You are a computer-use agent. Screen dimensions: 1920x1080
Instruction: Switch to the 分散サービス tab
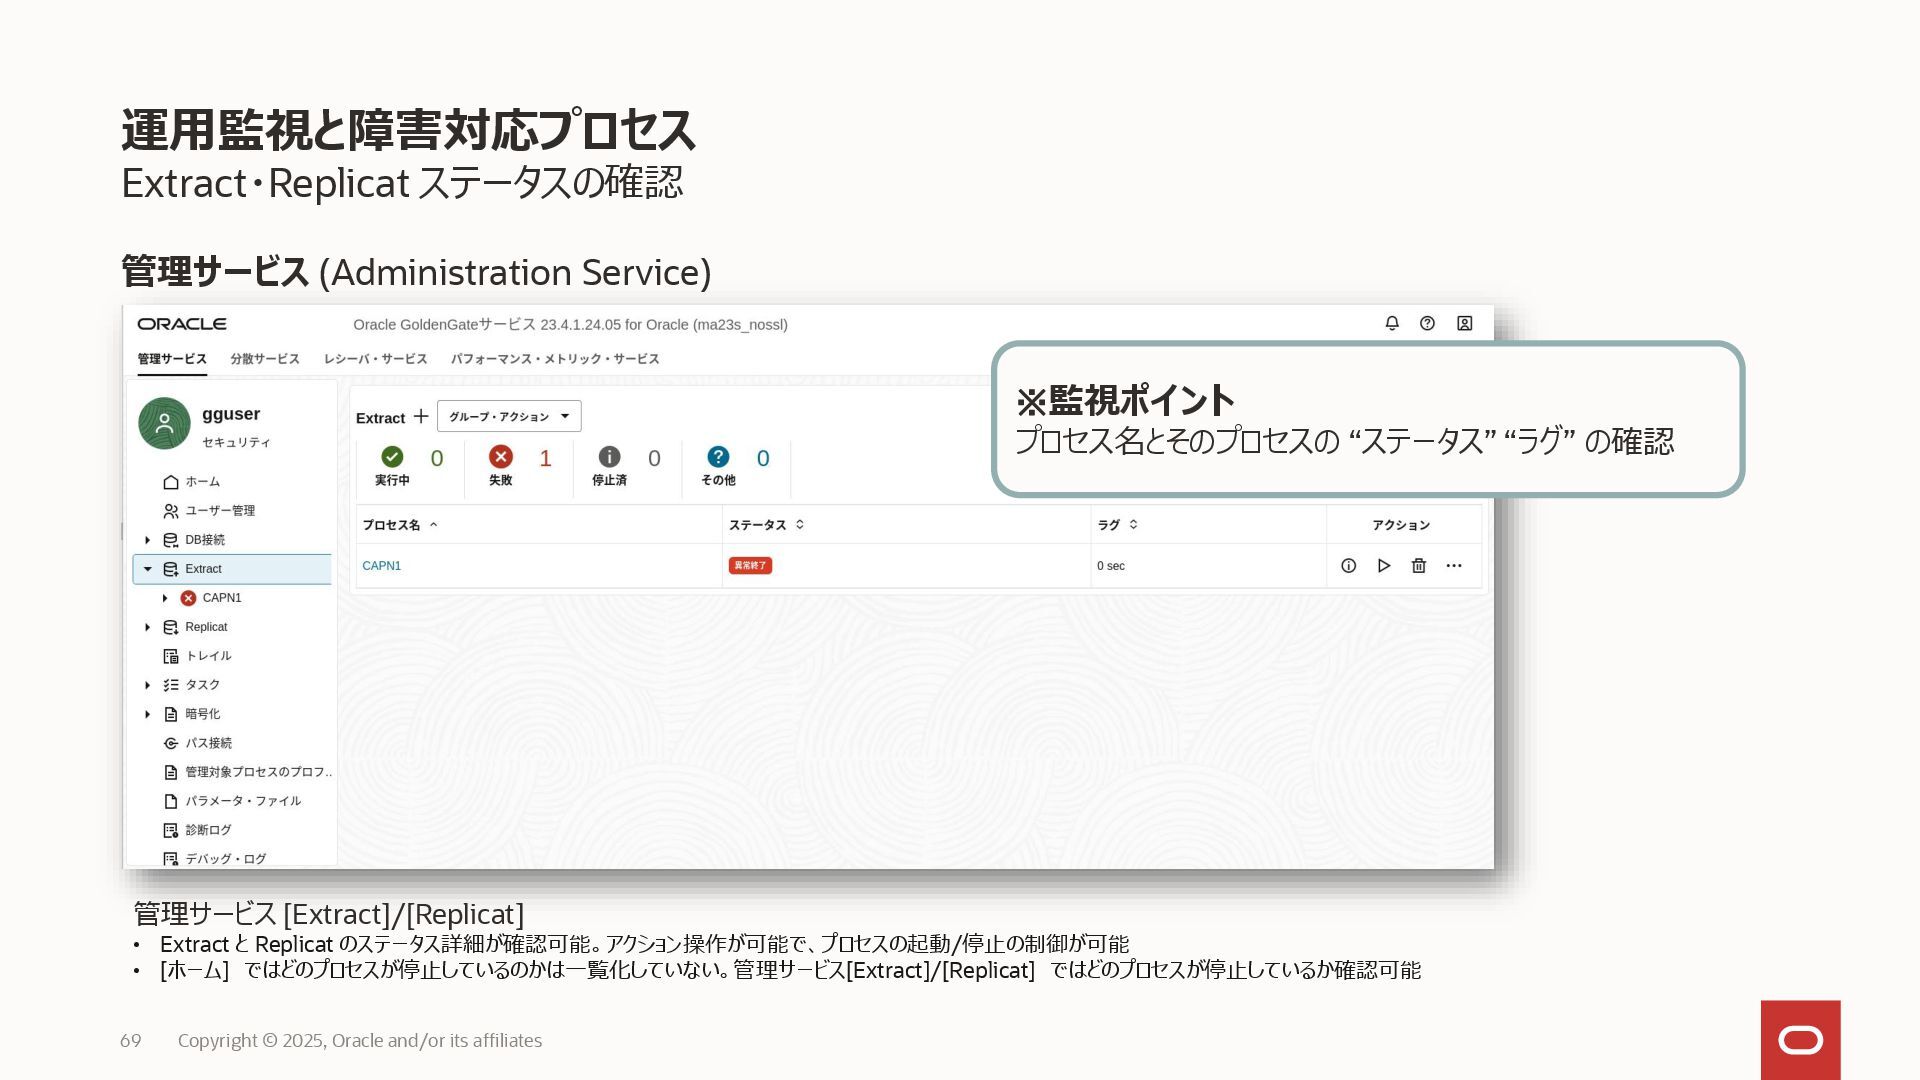tap(265, 359)
